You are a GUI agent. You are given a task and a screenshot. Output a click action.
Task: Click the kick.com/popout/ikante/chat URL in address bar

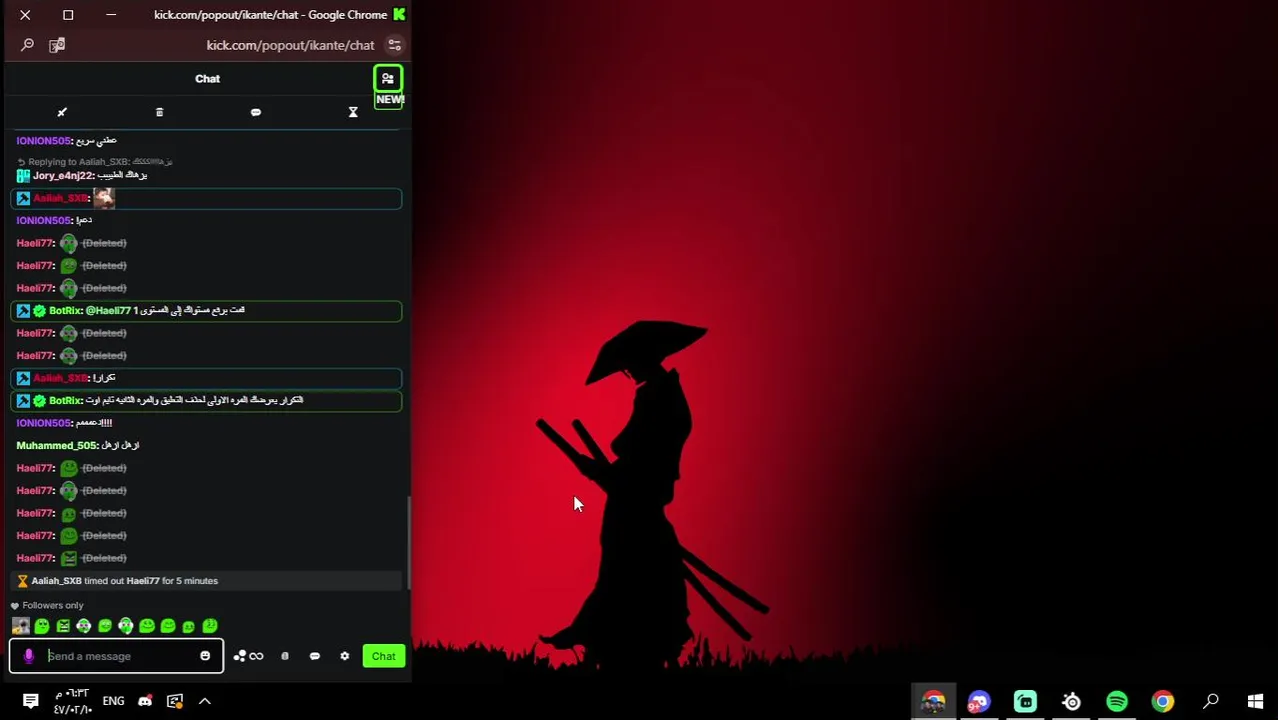point(290,45)
